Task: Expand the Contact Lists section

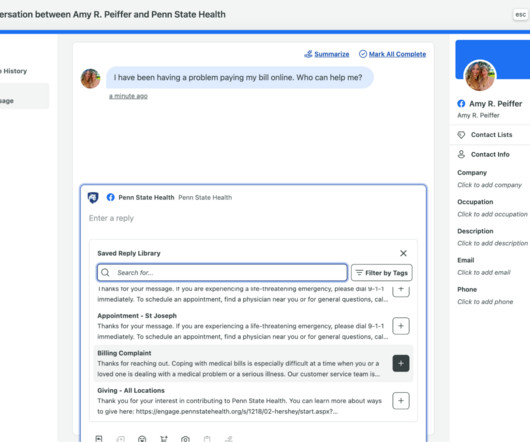Action: point(490,135)
